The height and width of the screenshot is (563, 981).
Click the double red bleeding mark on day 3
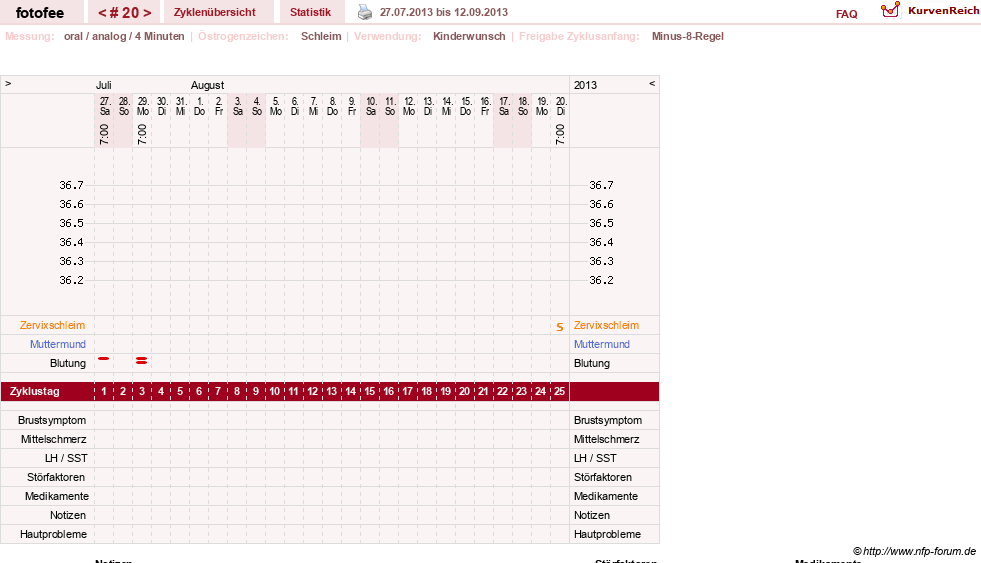point(141,360)
